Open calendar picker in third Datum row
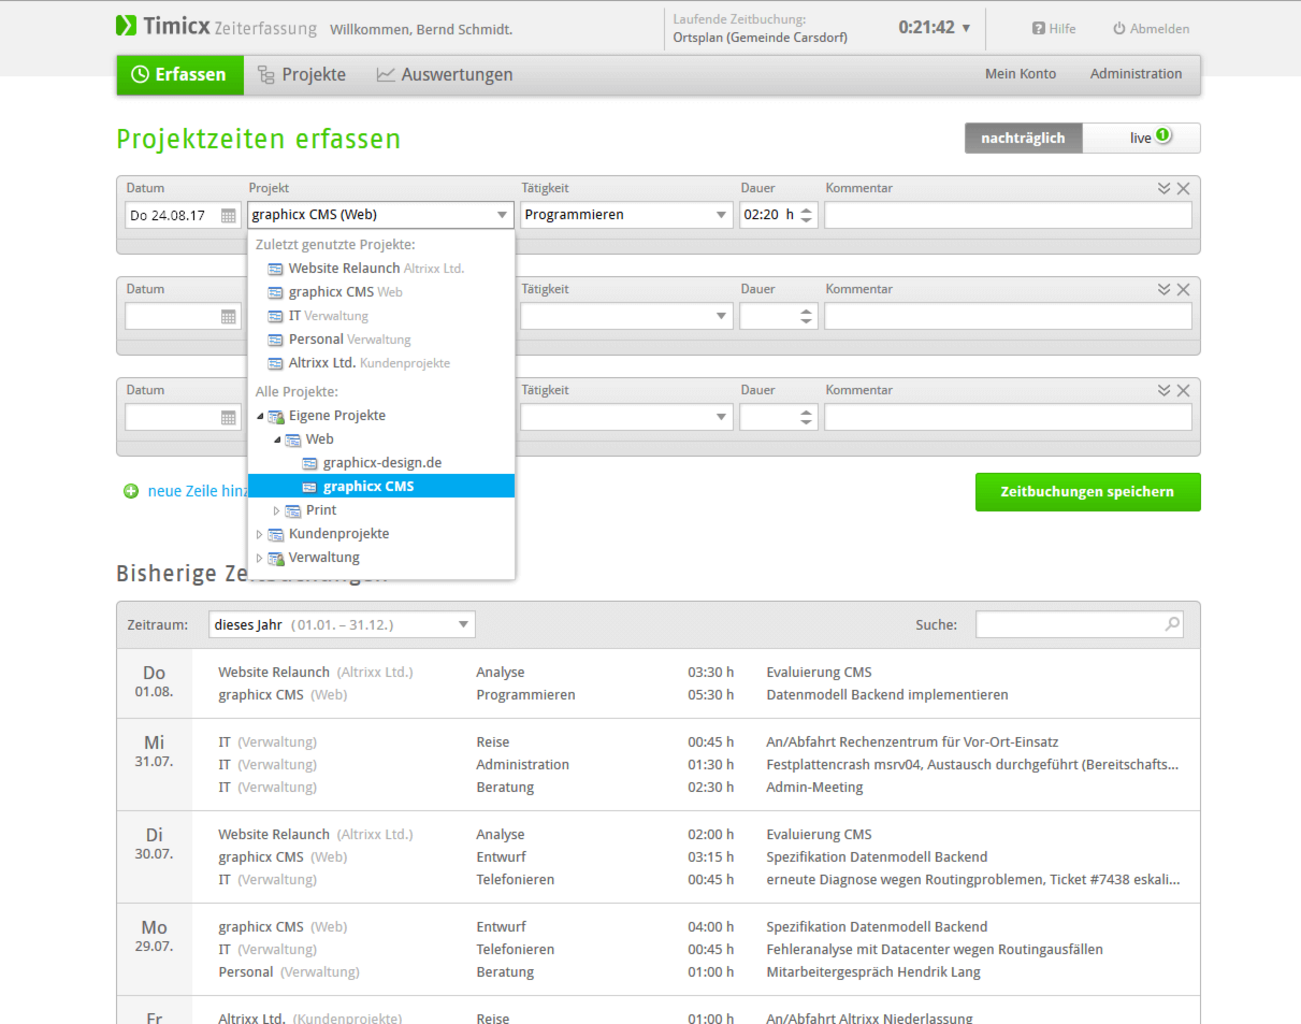1301x1024 pixels. pyautogui.click(x=228, y=418)
